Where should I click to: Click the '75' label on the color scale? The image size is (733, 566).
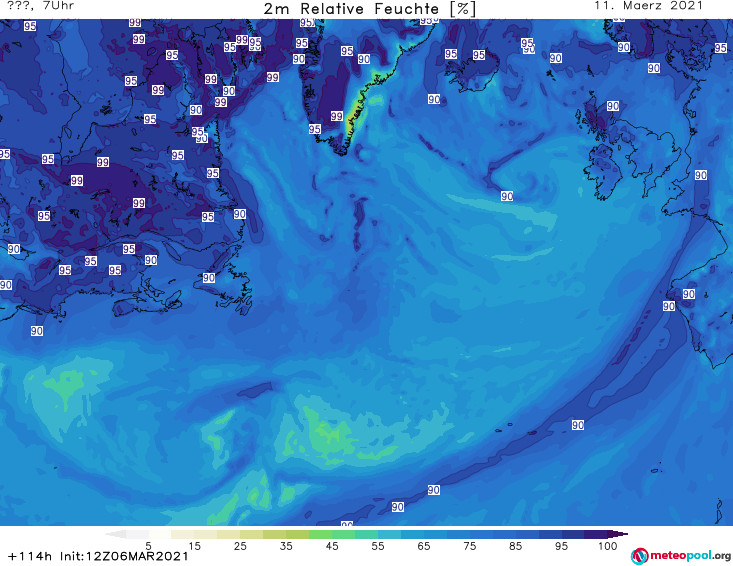469,546
